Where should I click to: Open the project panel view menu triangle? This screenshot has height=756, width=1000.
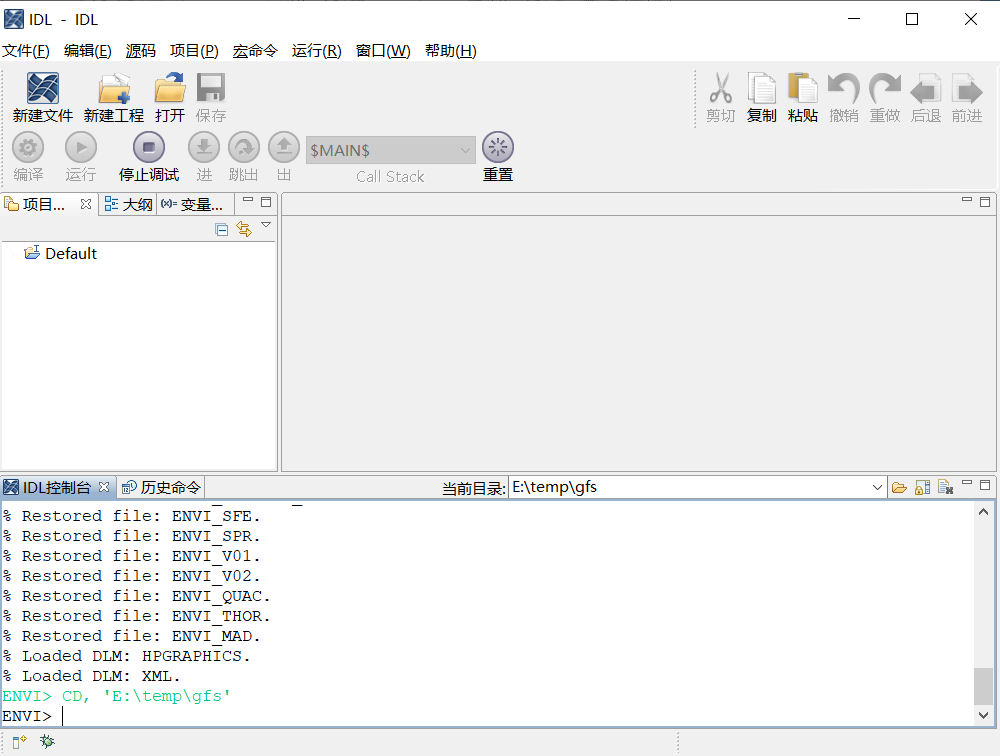pos(267,225)
